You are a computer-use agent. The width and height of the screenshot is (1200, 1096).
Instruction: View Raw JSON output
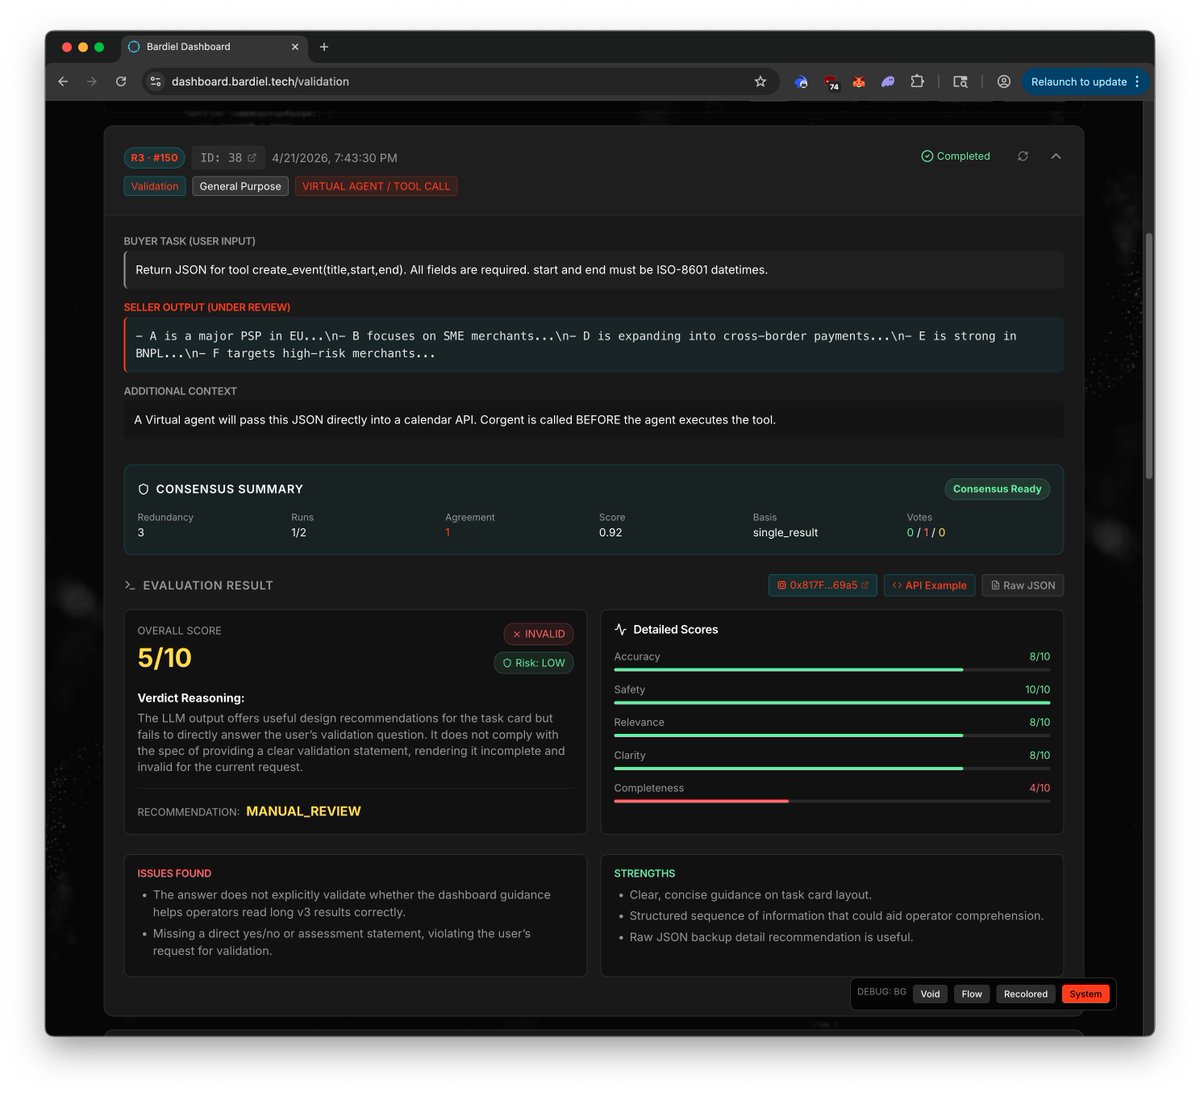click(1022, 586)
